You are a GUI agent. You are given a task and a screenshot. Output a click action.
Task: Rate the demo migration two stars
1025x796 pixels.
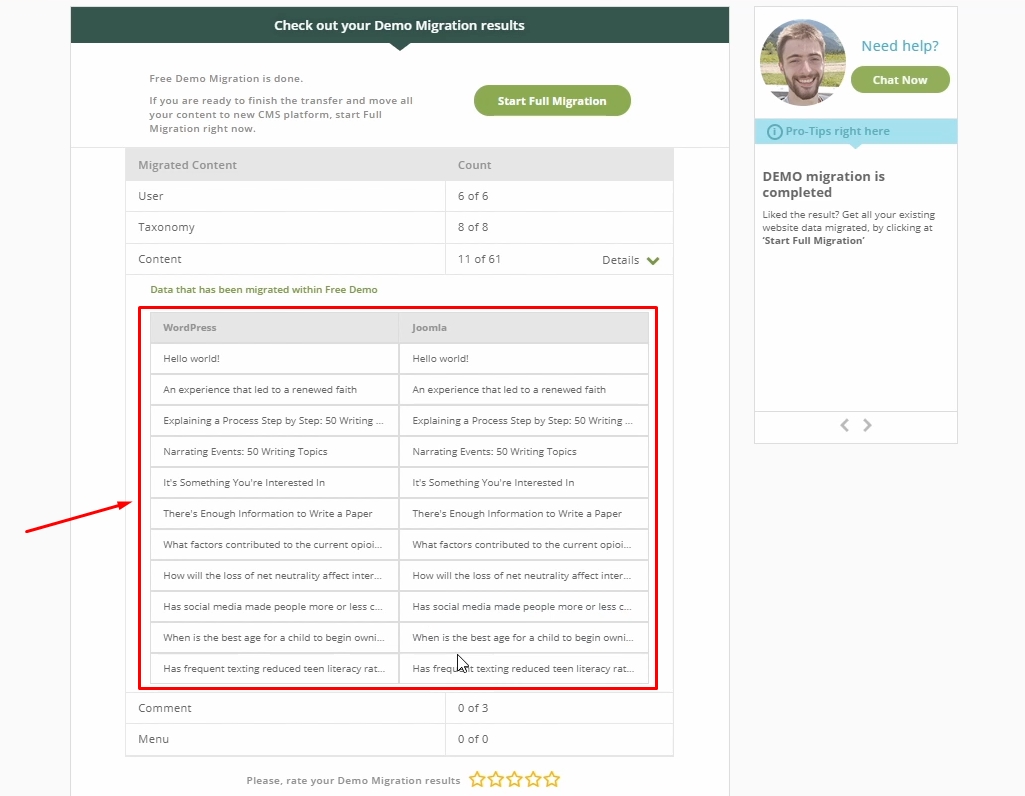coord(496,779)
